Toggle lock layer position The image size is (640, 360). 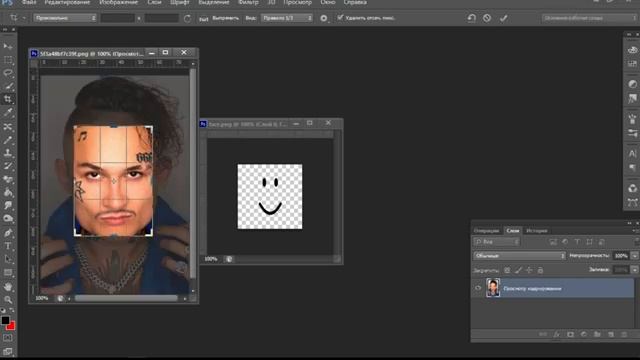point(529,270)
